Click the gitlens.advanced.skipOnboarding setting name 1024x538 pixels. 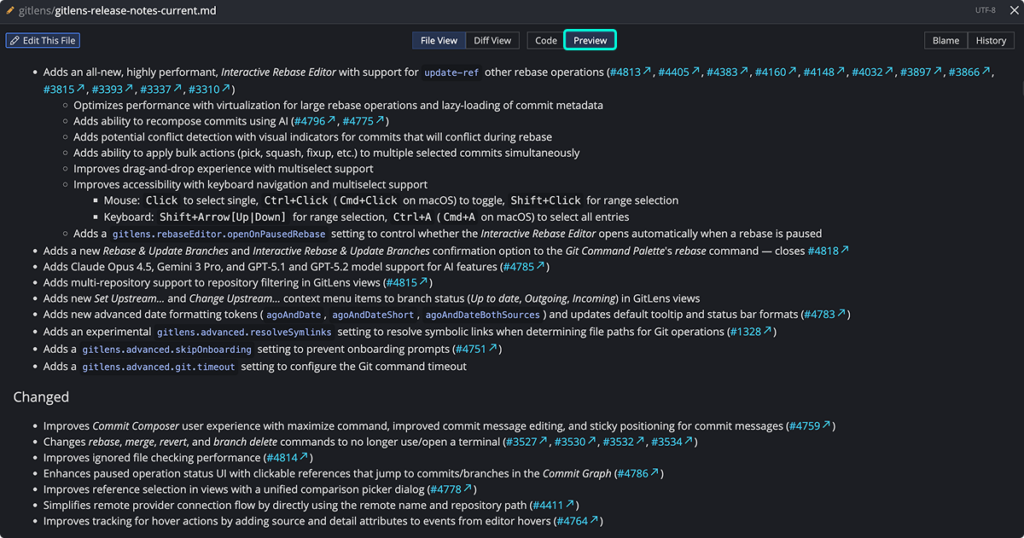pos(167,349)
